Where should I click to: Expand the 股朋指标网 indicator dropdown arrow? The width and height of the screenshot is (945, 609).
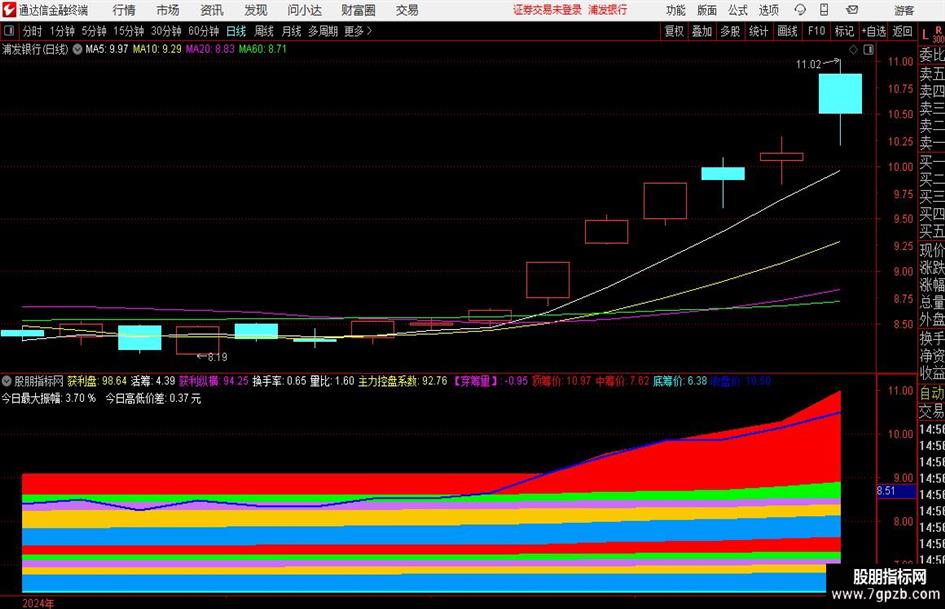(x=7, y=381)
